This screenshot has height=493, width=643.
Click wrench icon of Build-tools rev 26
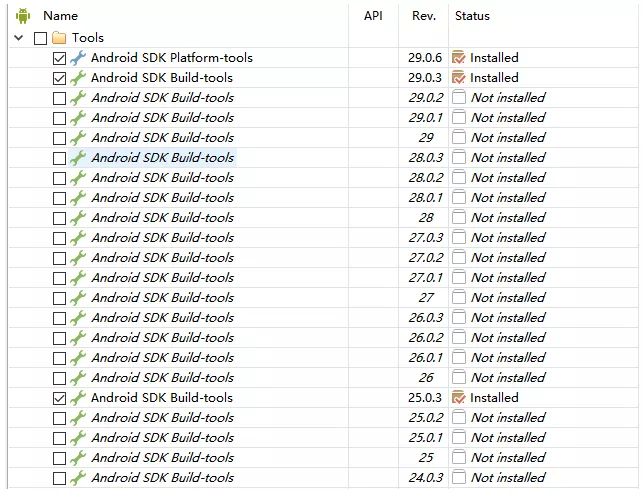coord(78,378)
